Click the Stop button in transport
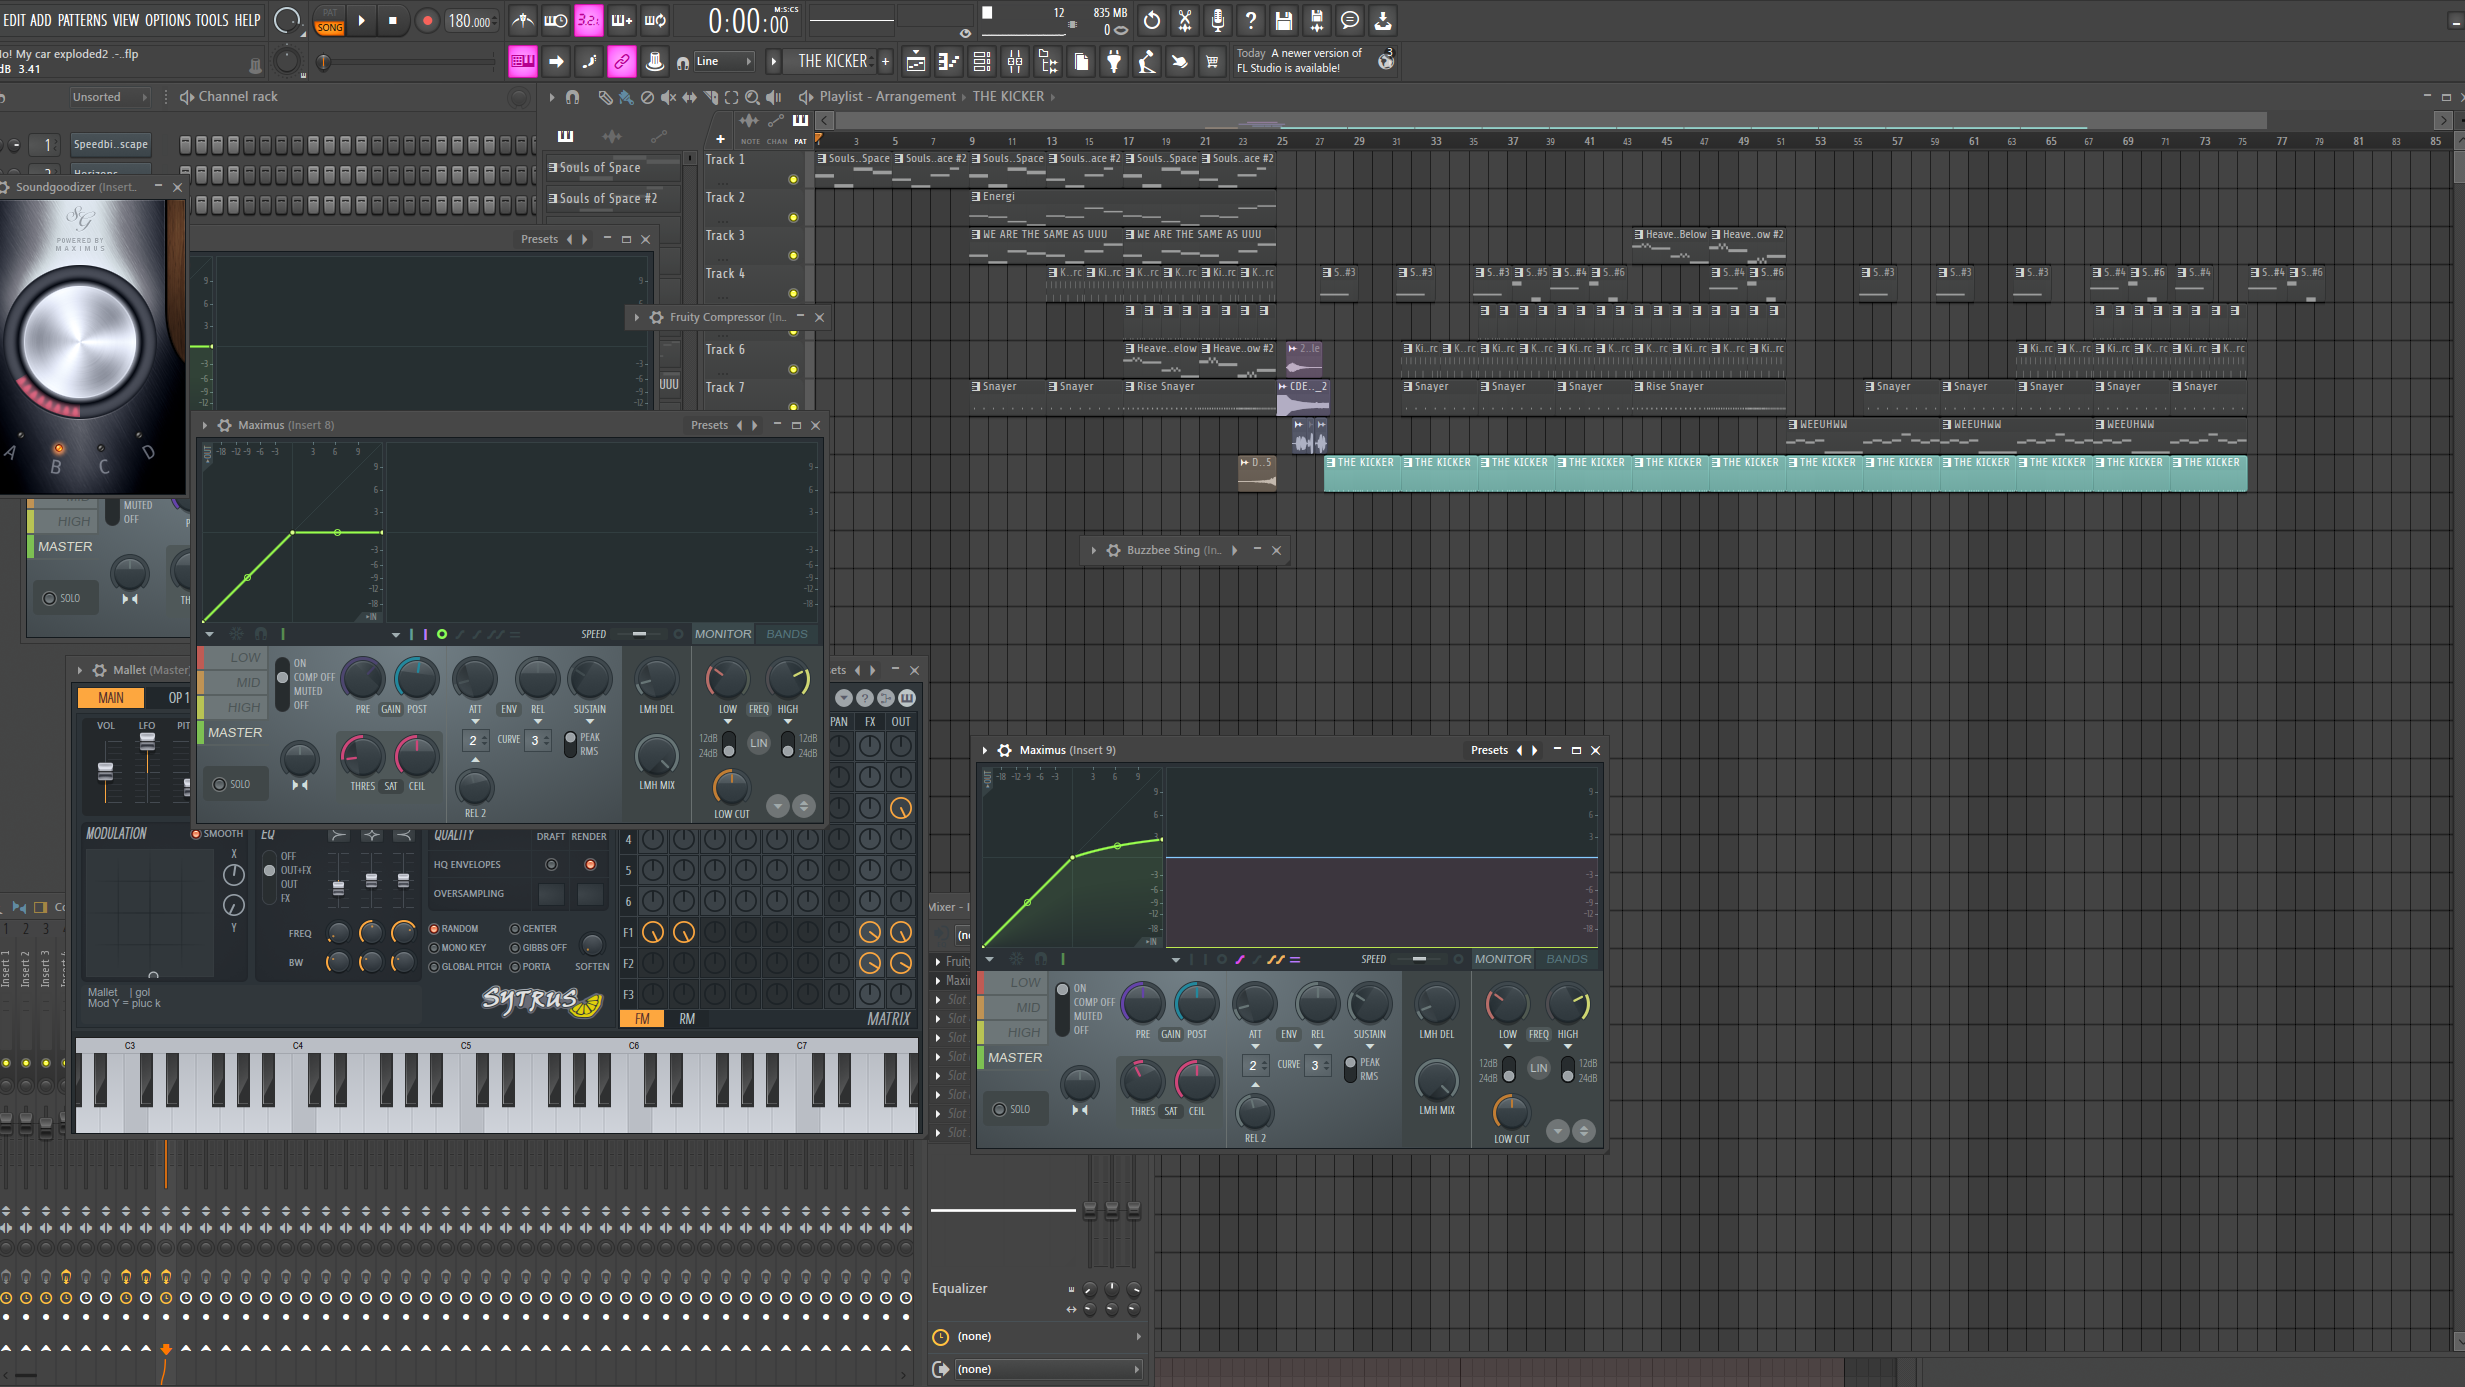The width and height of the screenshot is (2465, 1387). [393, 20]
